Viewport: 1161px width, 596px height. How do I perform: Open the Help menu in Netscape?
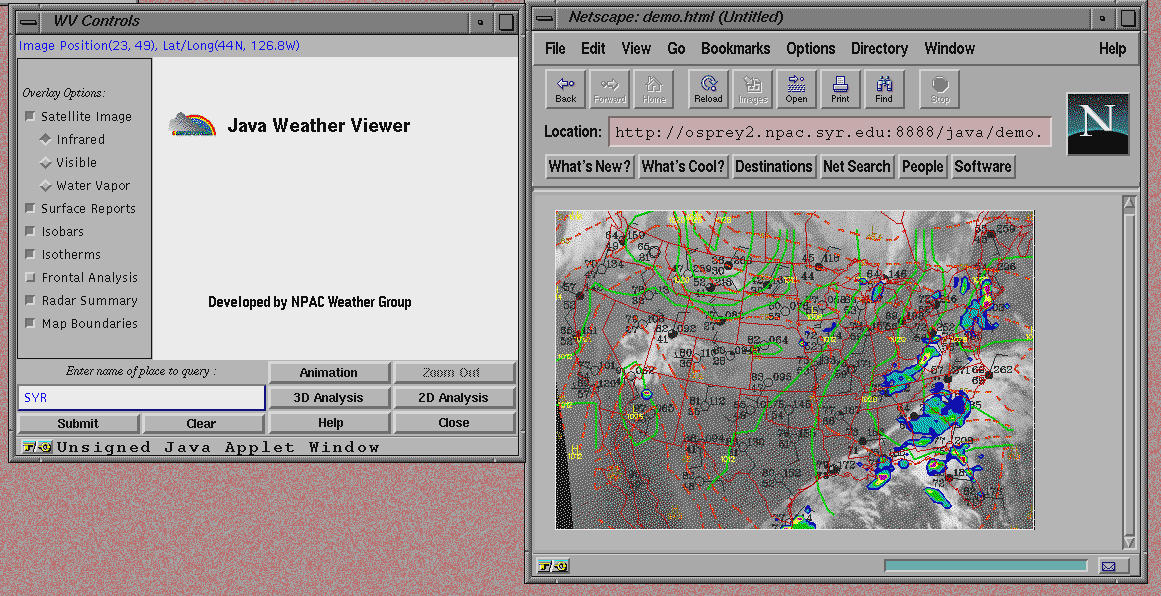click(1112, 49)
